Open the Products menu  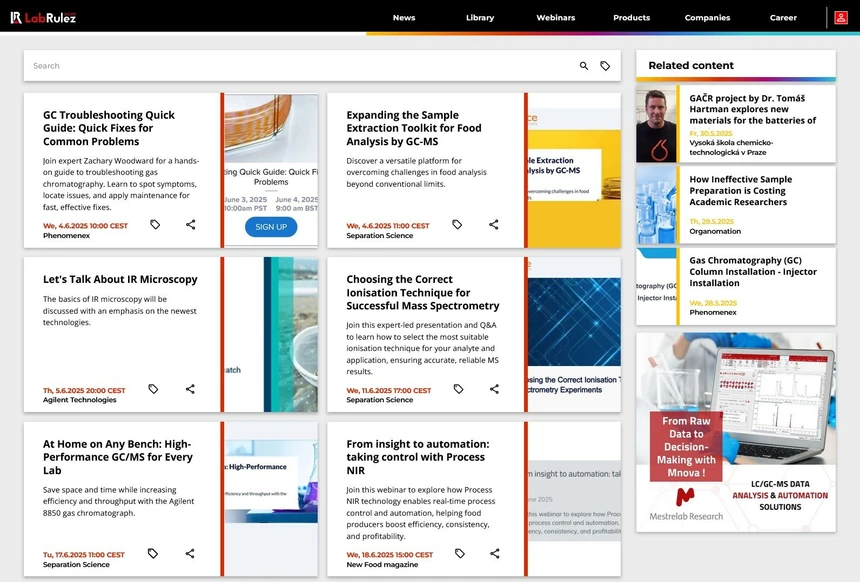pos(631,18)
